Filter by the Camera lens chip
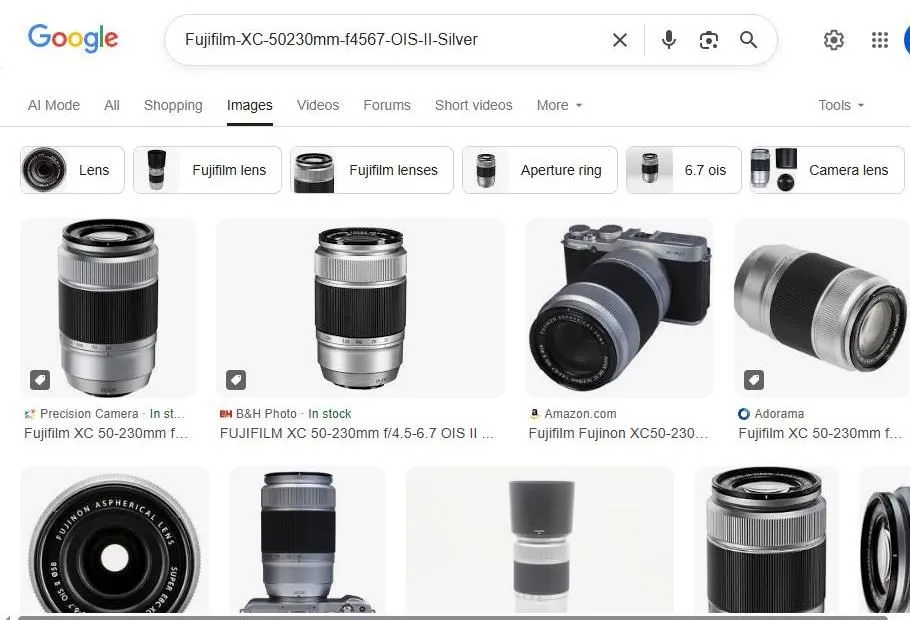910x620 pixels. (827, 170)
